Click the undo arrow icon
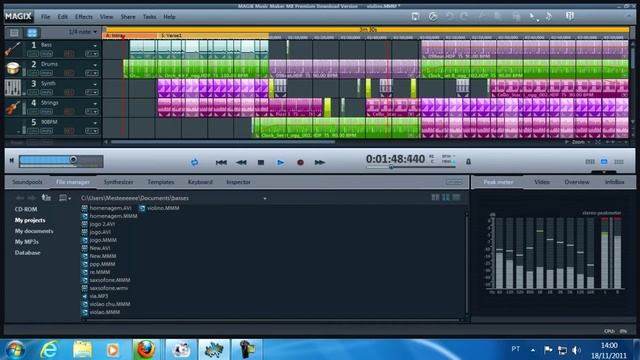 [449, 16]
